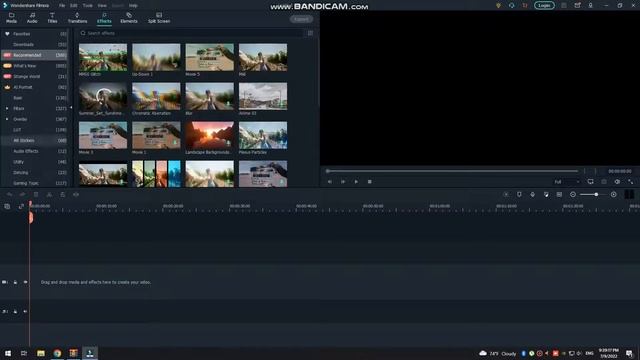Click the Redo icon in timeline toolbar

click(x=22, y=195)
